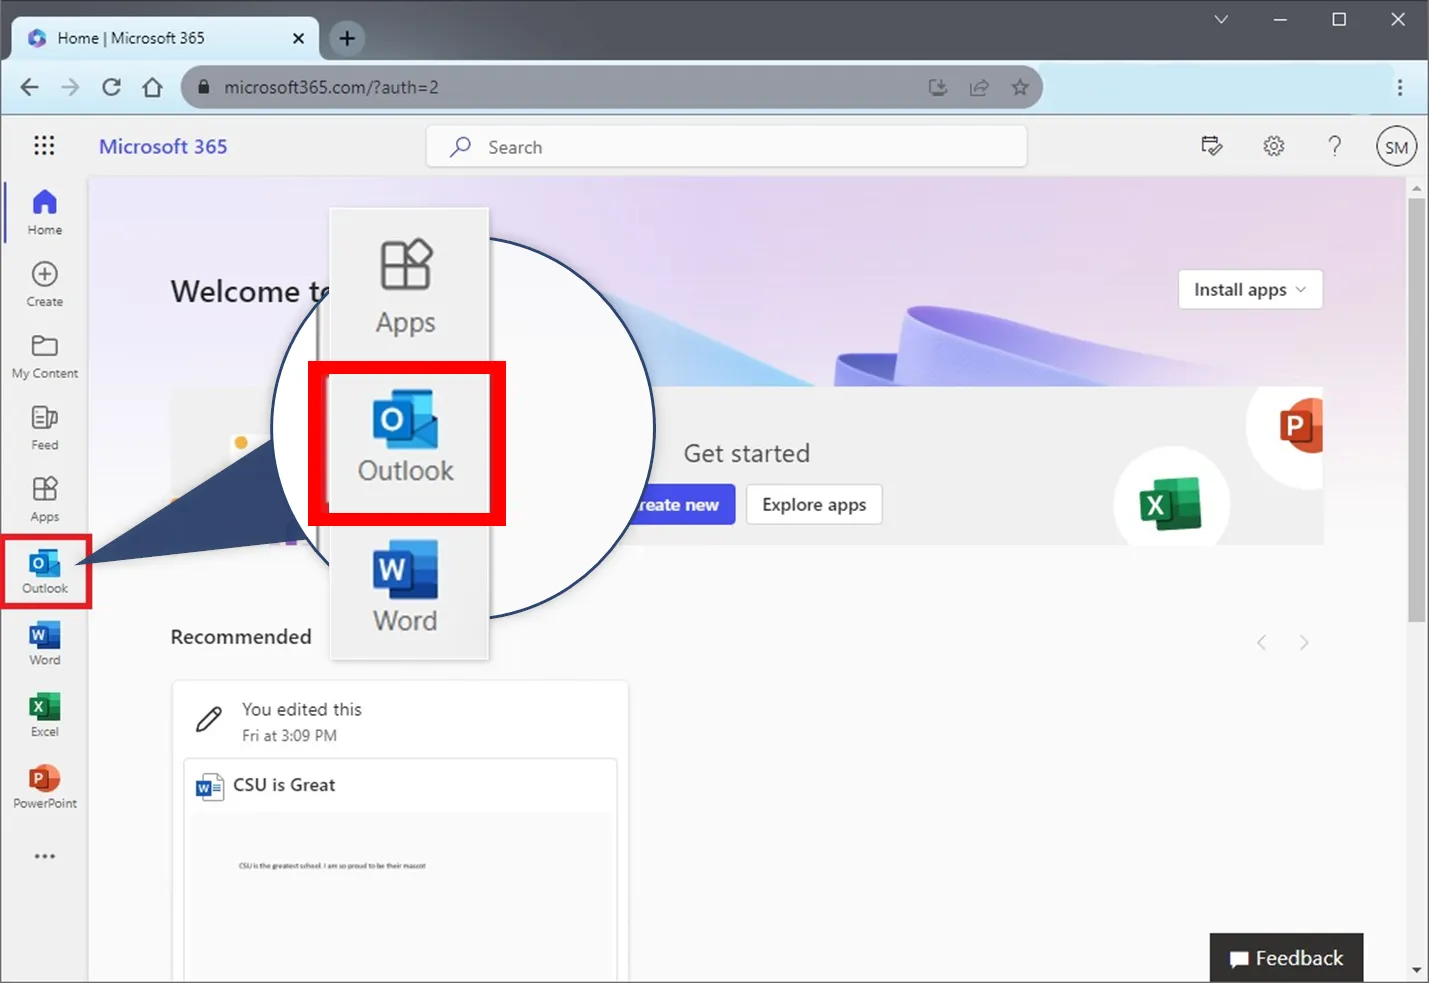Open Microsoft 365 settings gear
The width and height of the screenshot is (1429, 983).
click(x=1273, y=146)
